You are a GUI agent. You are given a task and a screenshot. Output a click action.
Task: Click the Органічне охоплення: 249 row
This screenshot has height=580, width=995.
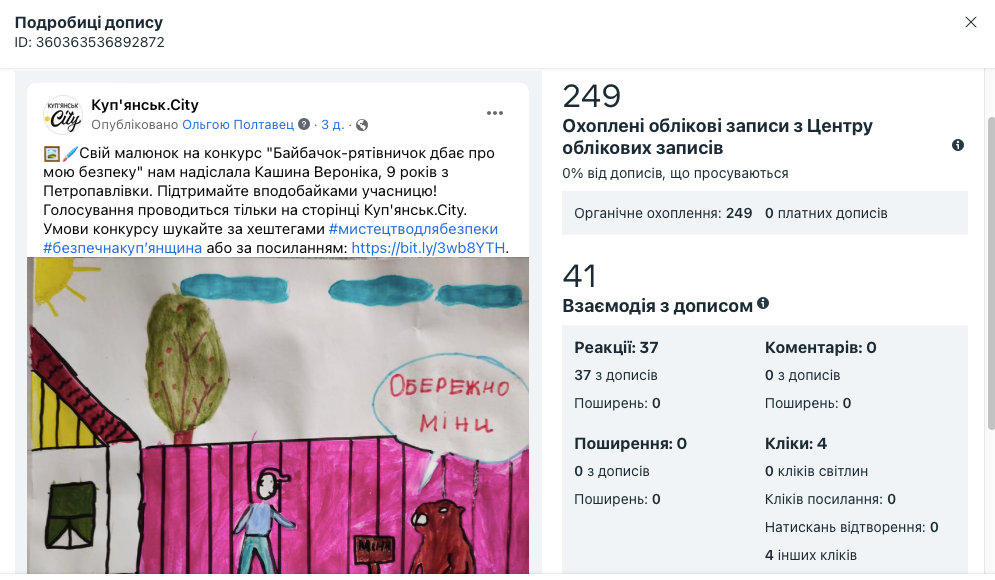(765, 213)
